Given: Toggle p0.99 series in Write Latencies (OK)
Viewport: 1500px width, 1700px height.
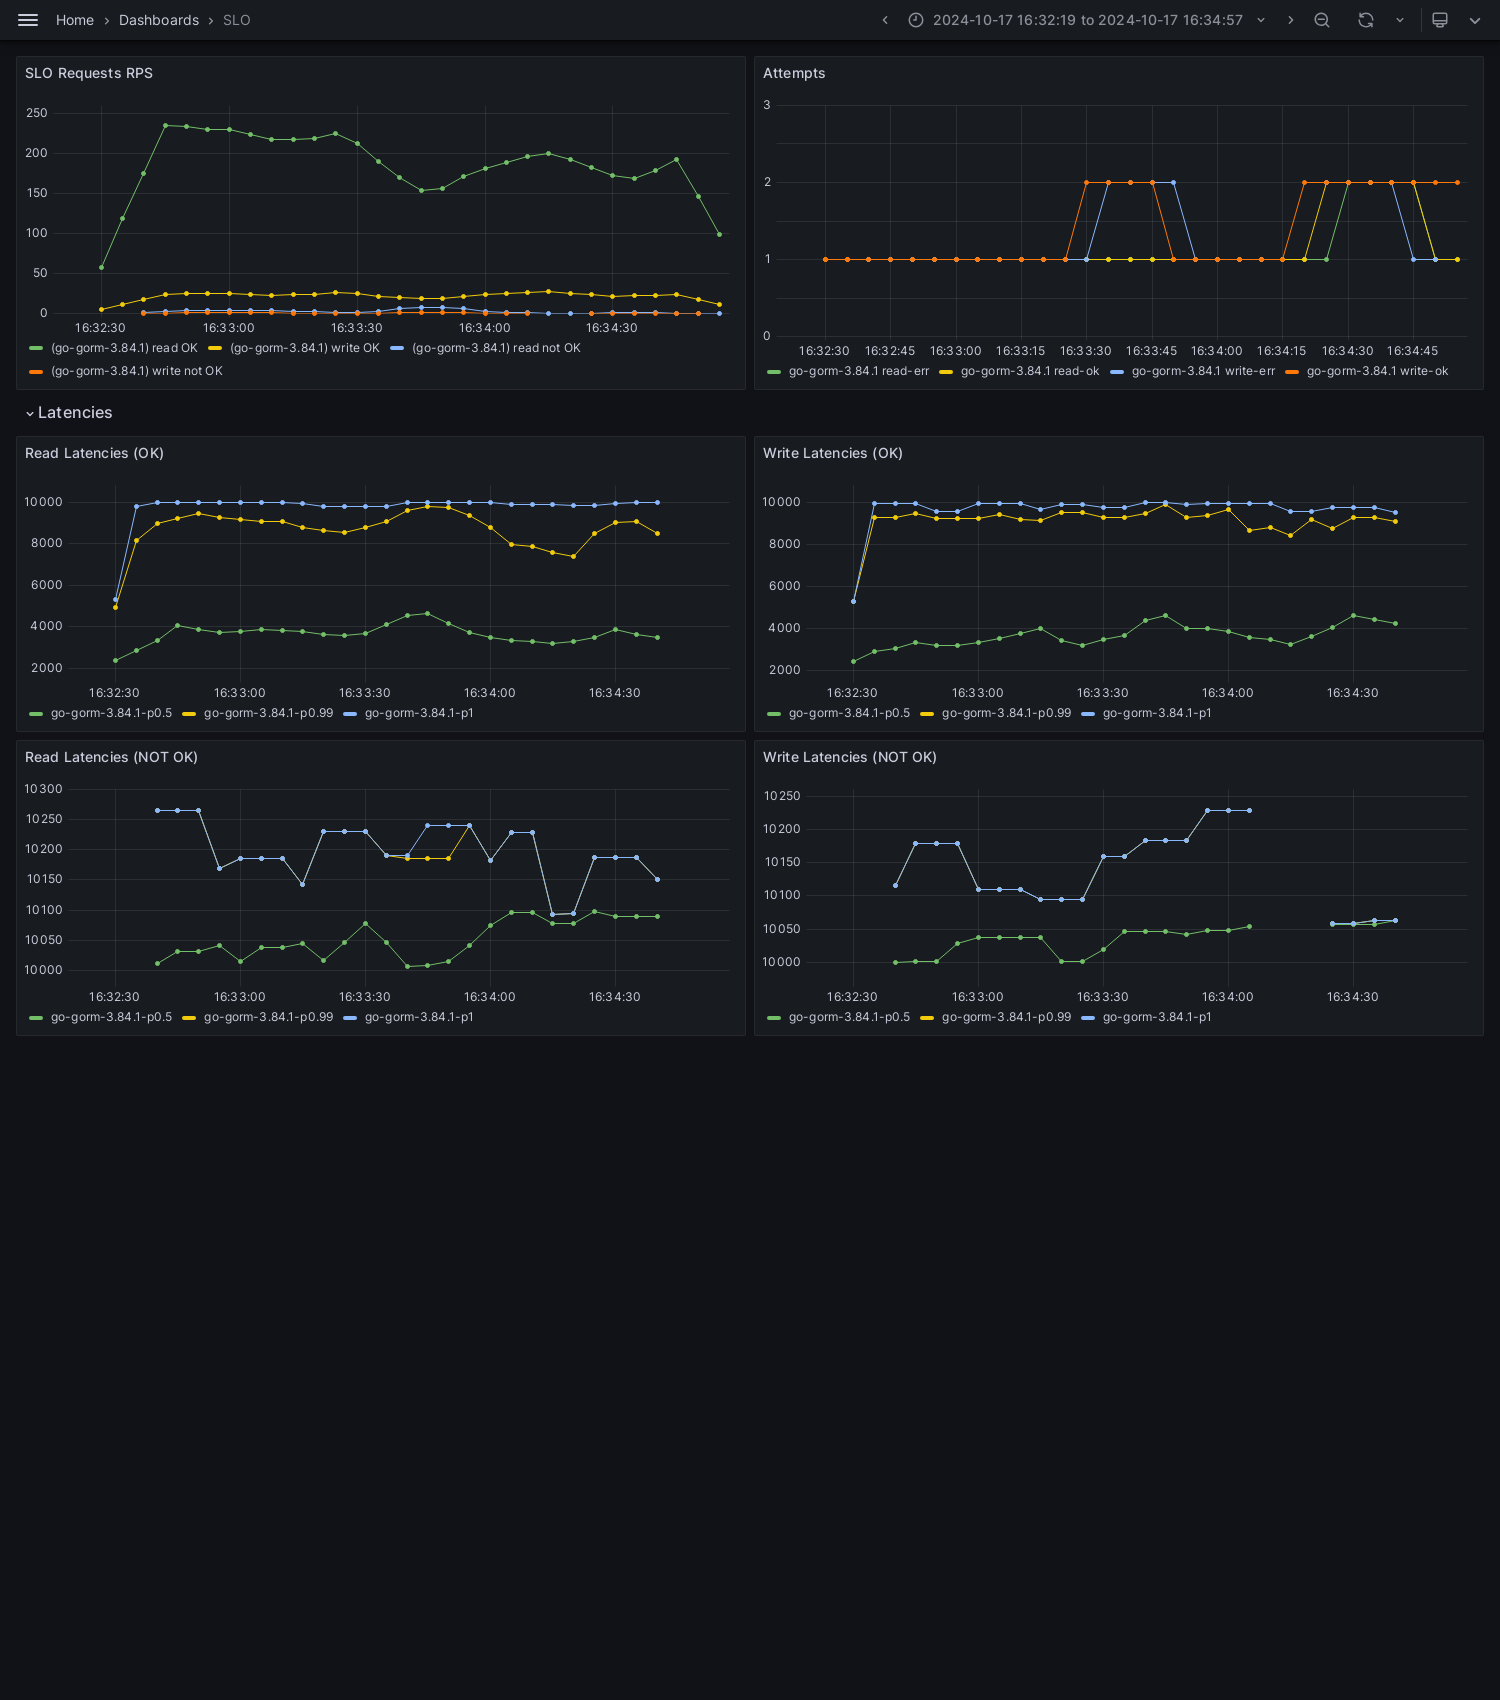Looking at the screenshot, I should coord(1006,713).
